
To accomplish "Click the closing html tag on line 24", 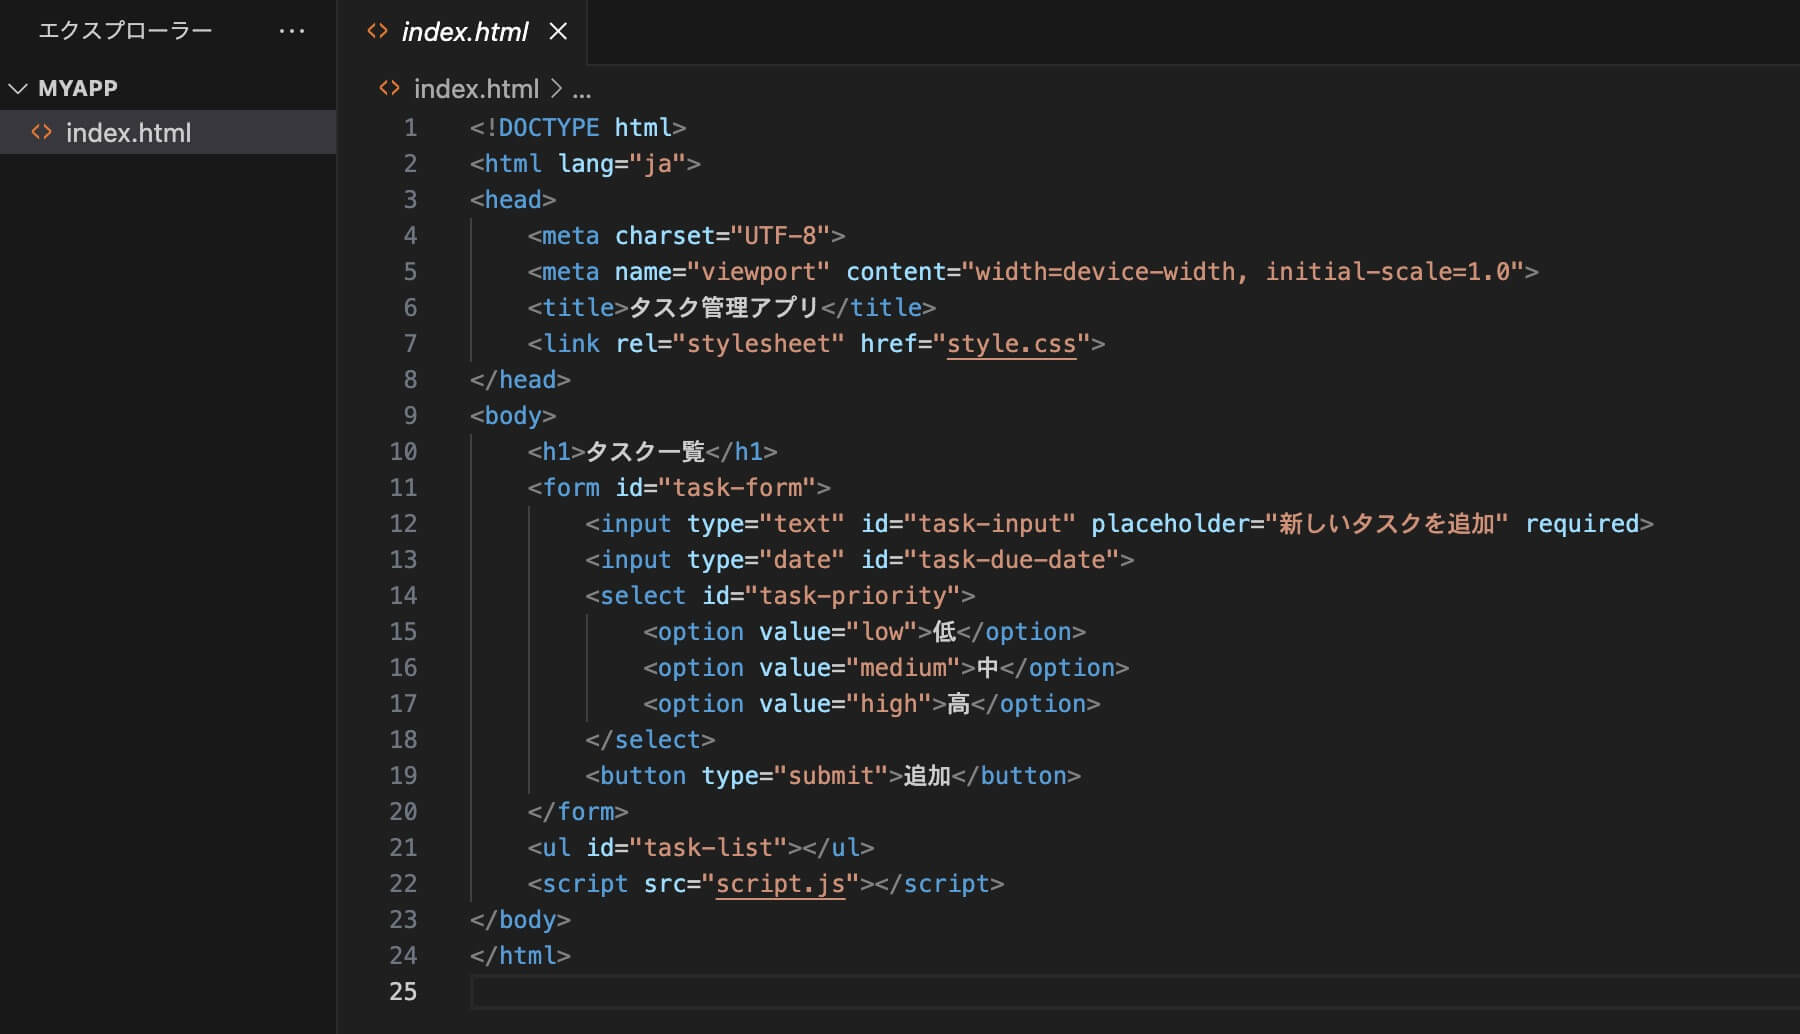I will pyautogui.click(x=520, y=956).
